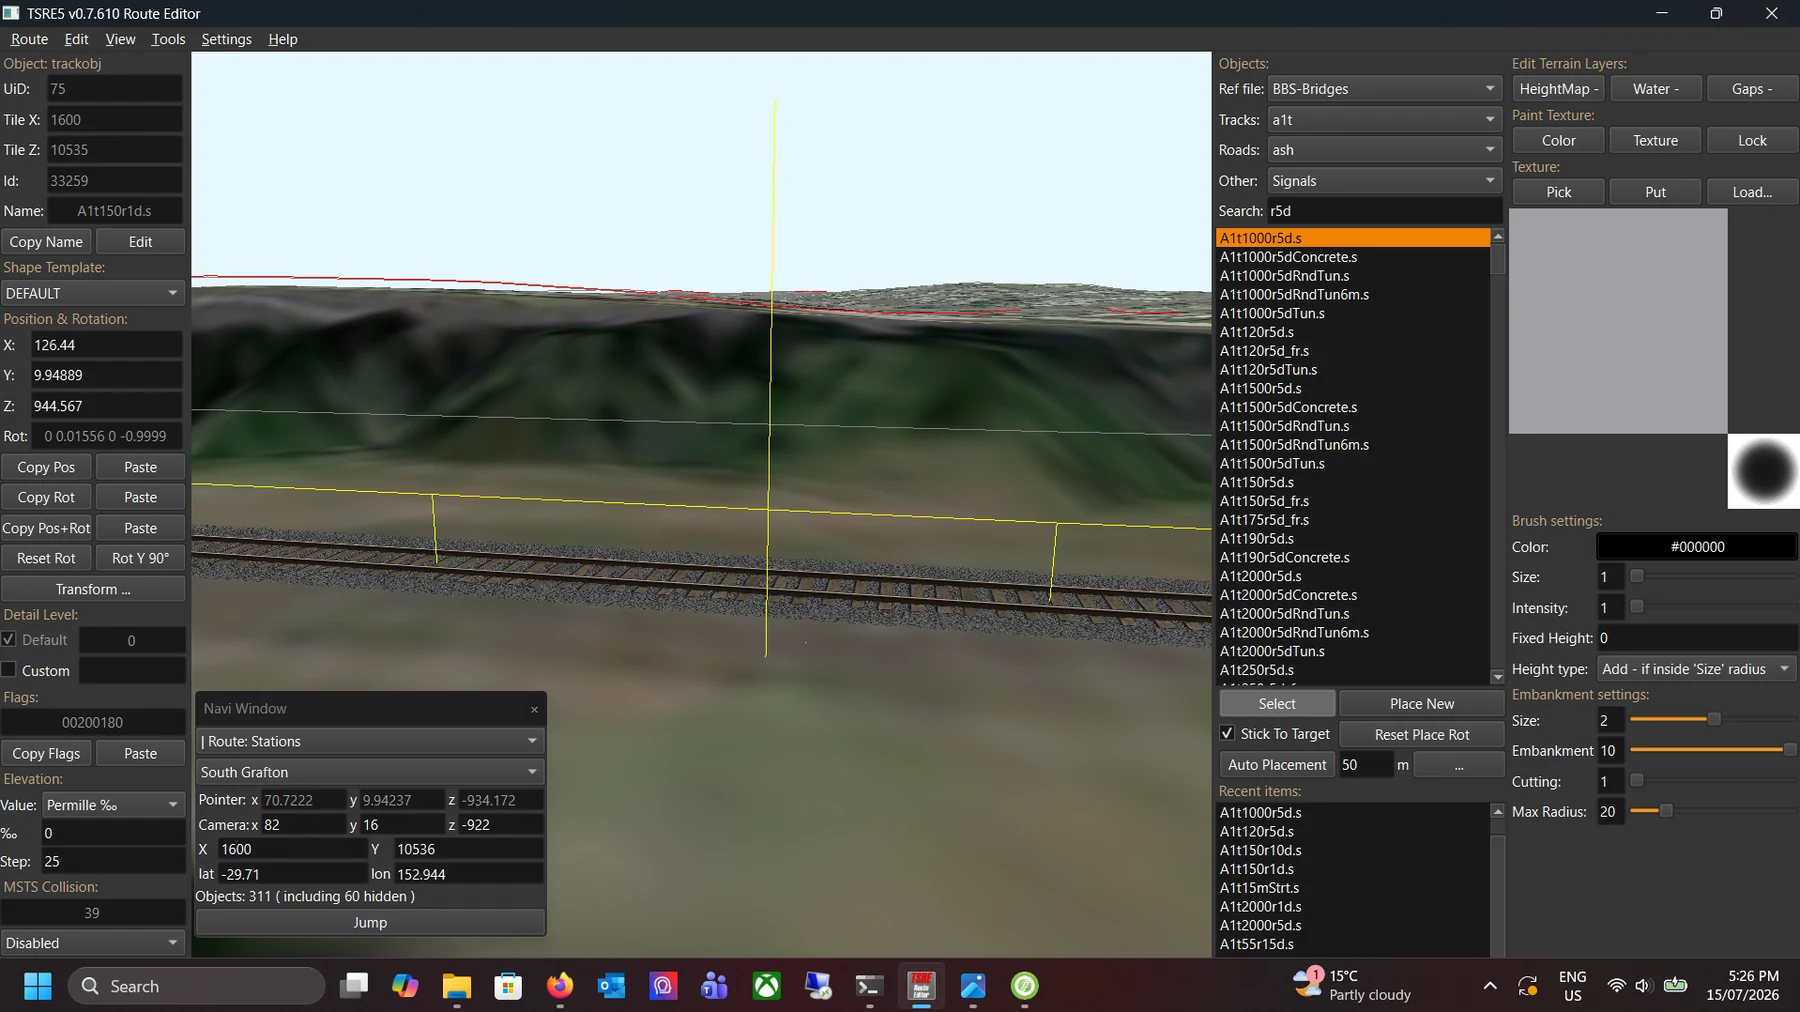Click the Place New button

tap(1421, 704)
